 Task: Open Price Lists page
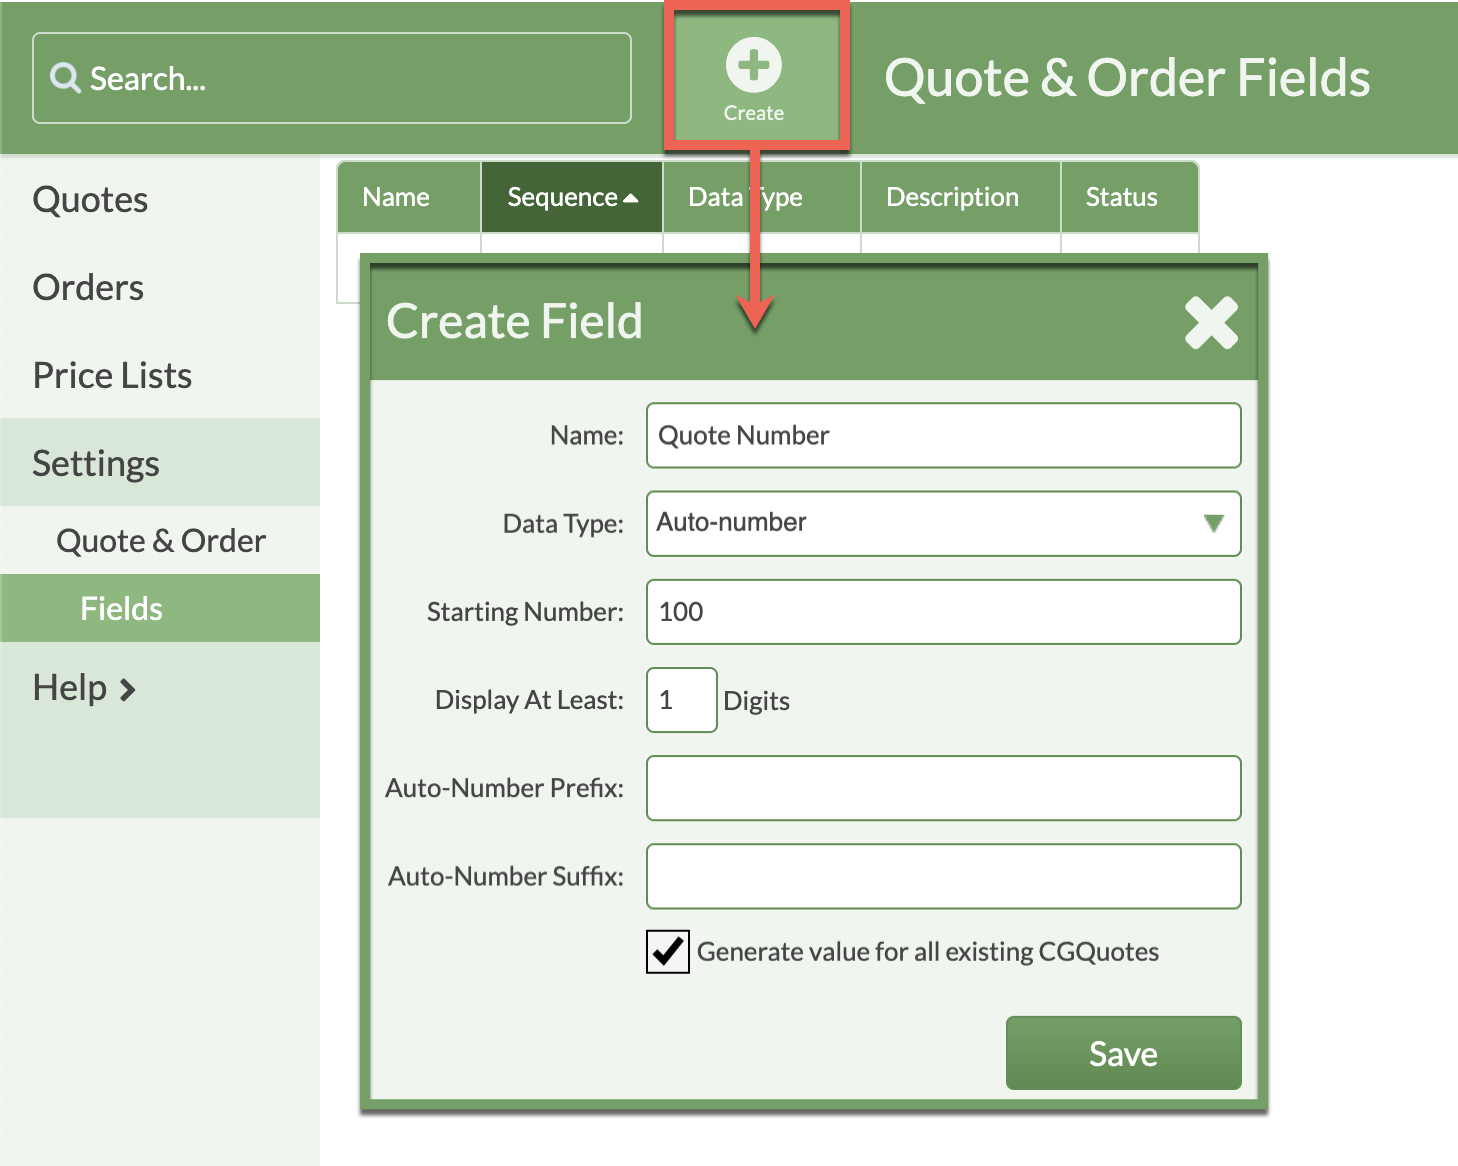(x=112, y=376)
